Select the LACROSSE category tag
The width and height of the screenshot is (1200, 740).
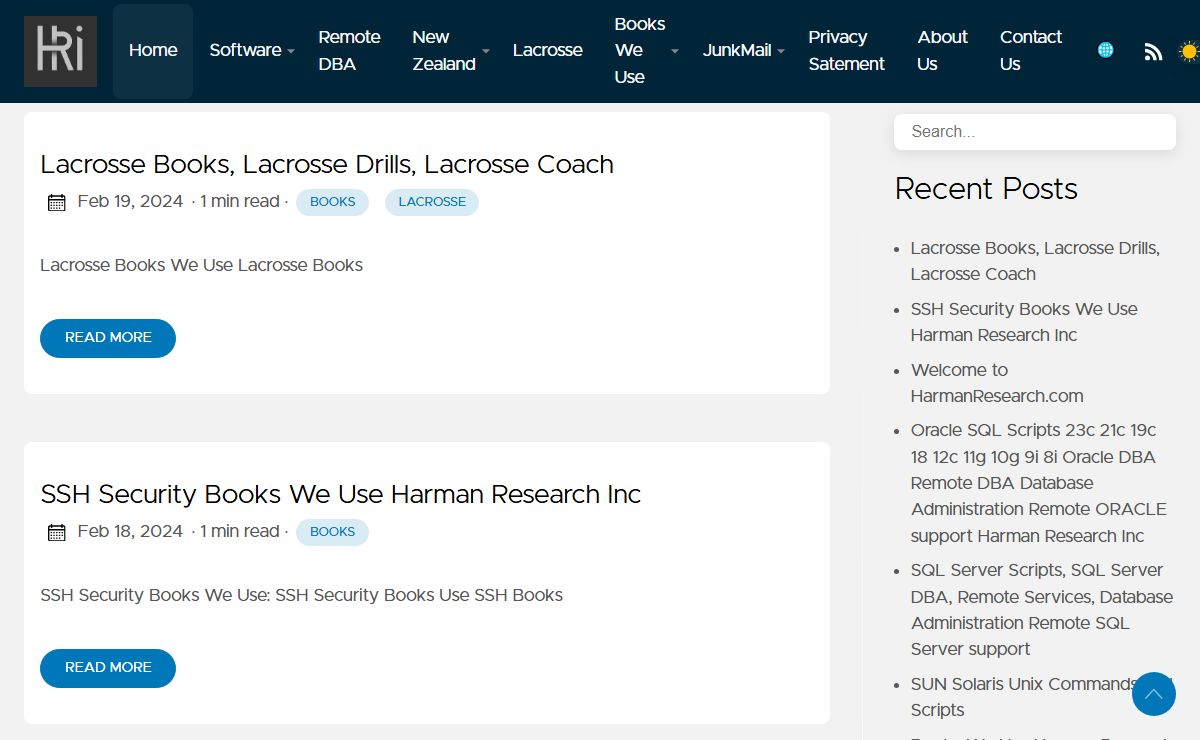(432, 202)
